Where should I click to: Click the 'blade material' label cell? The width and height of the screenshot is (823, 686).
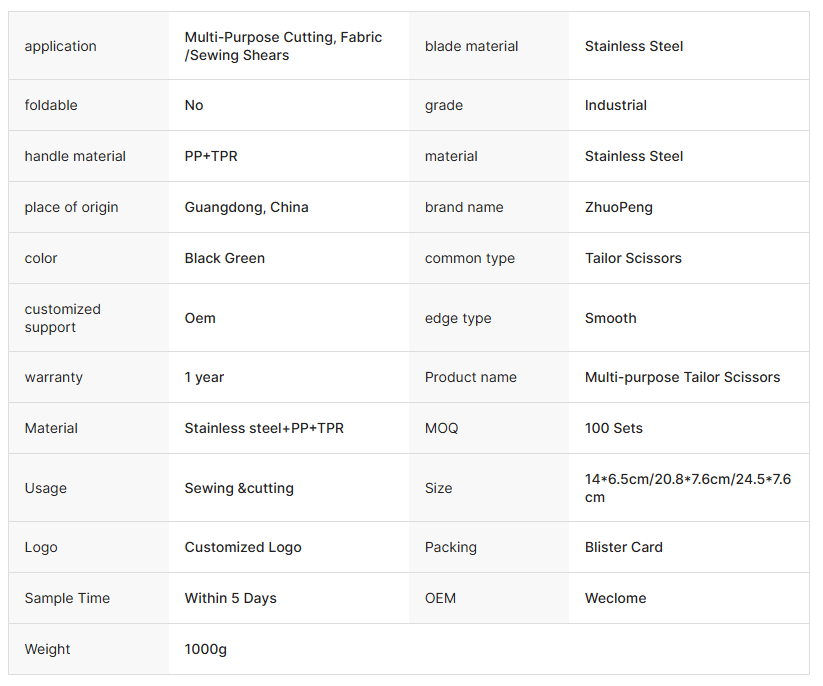pos(471,46)
